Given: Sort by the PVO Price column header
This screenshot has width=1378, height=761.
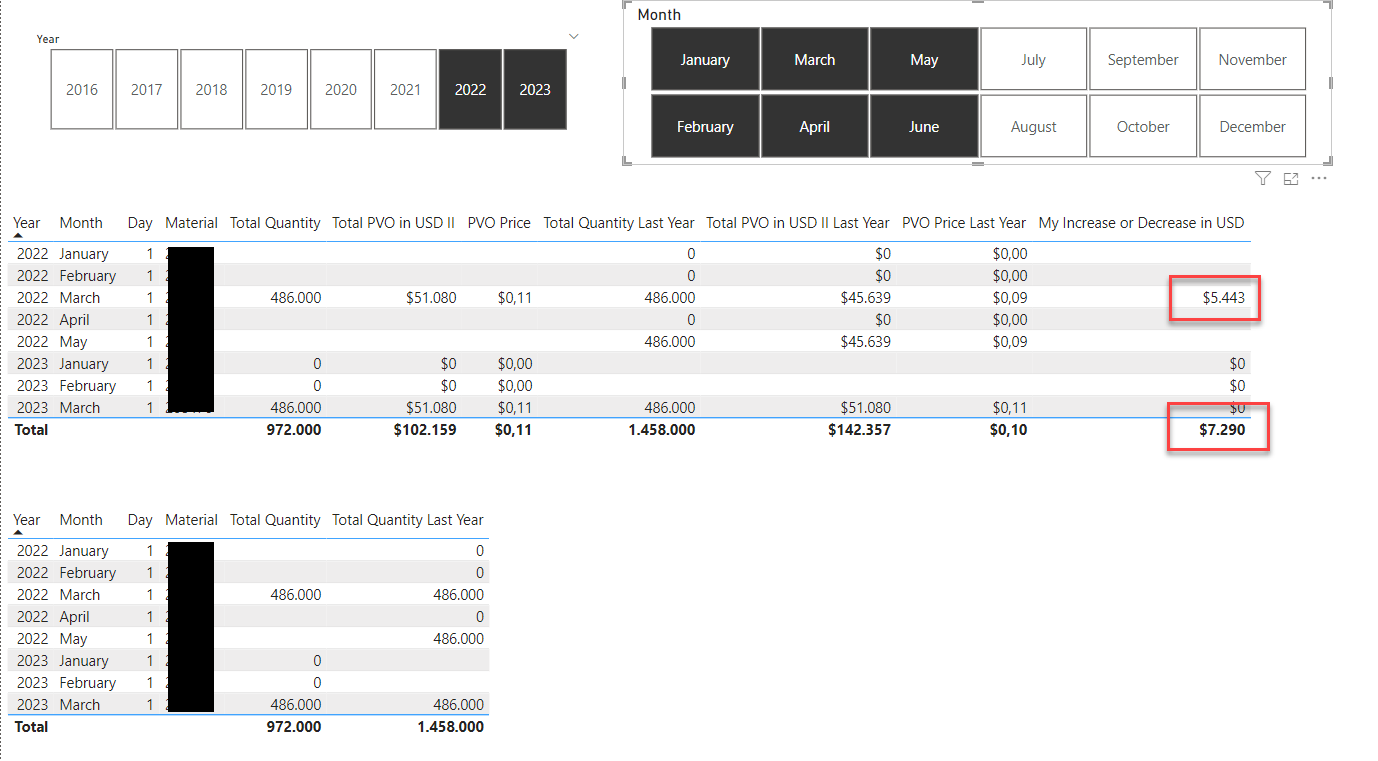Looking at the screenshot, I should [499, 223].
